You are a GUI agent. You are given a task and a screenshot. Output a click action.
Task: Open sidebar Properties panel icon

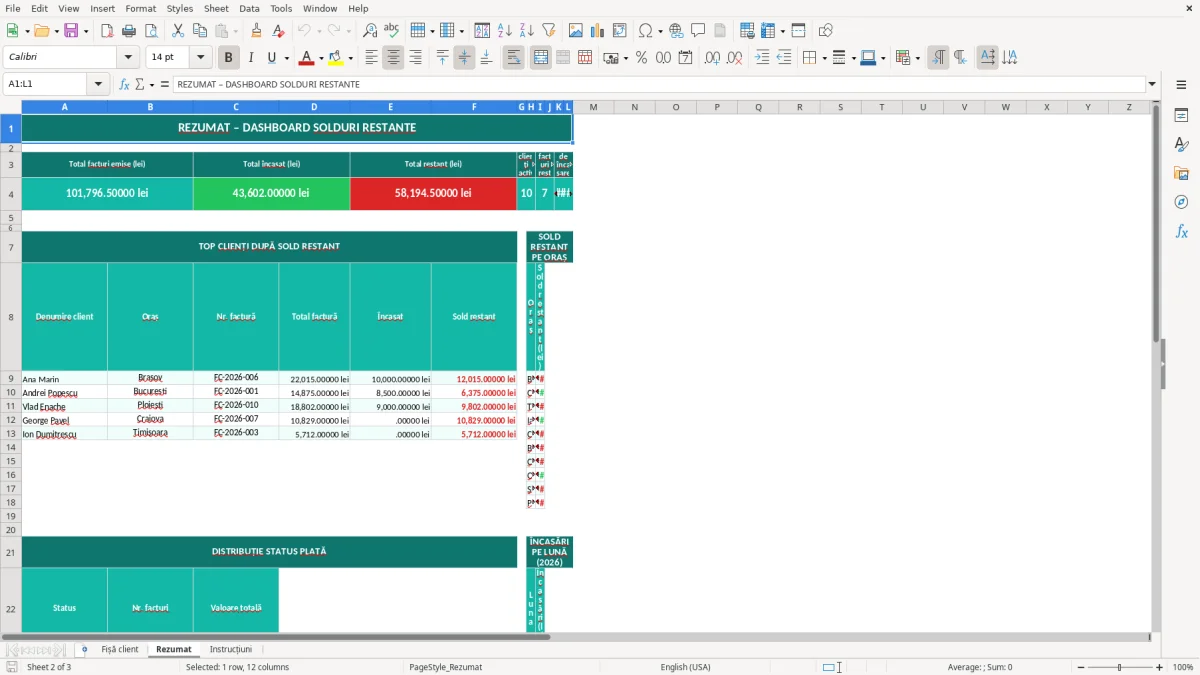coord(1181,116)
